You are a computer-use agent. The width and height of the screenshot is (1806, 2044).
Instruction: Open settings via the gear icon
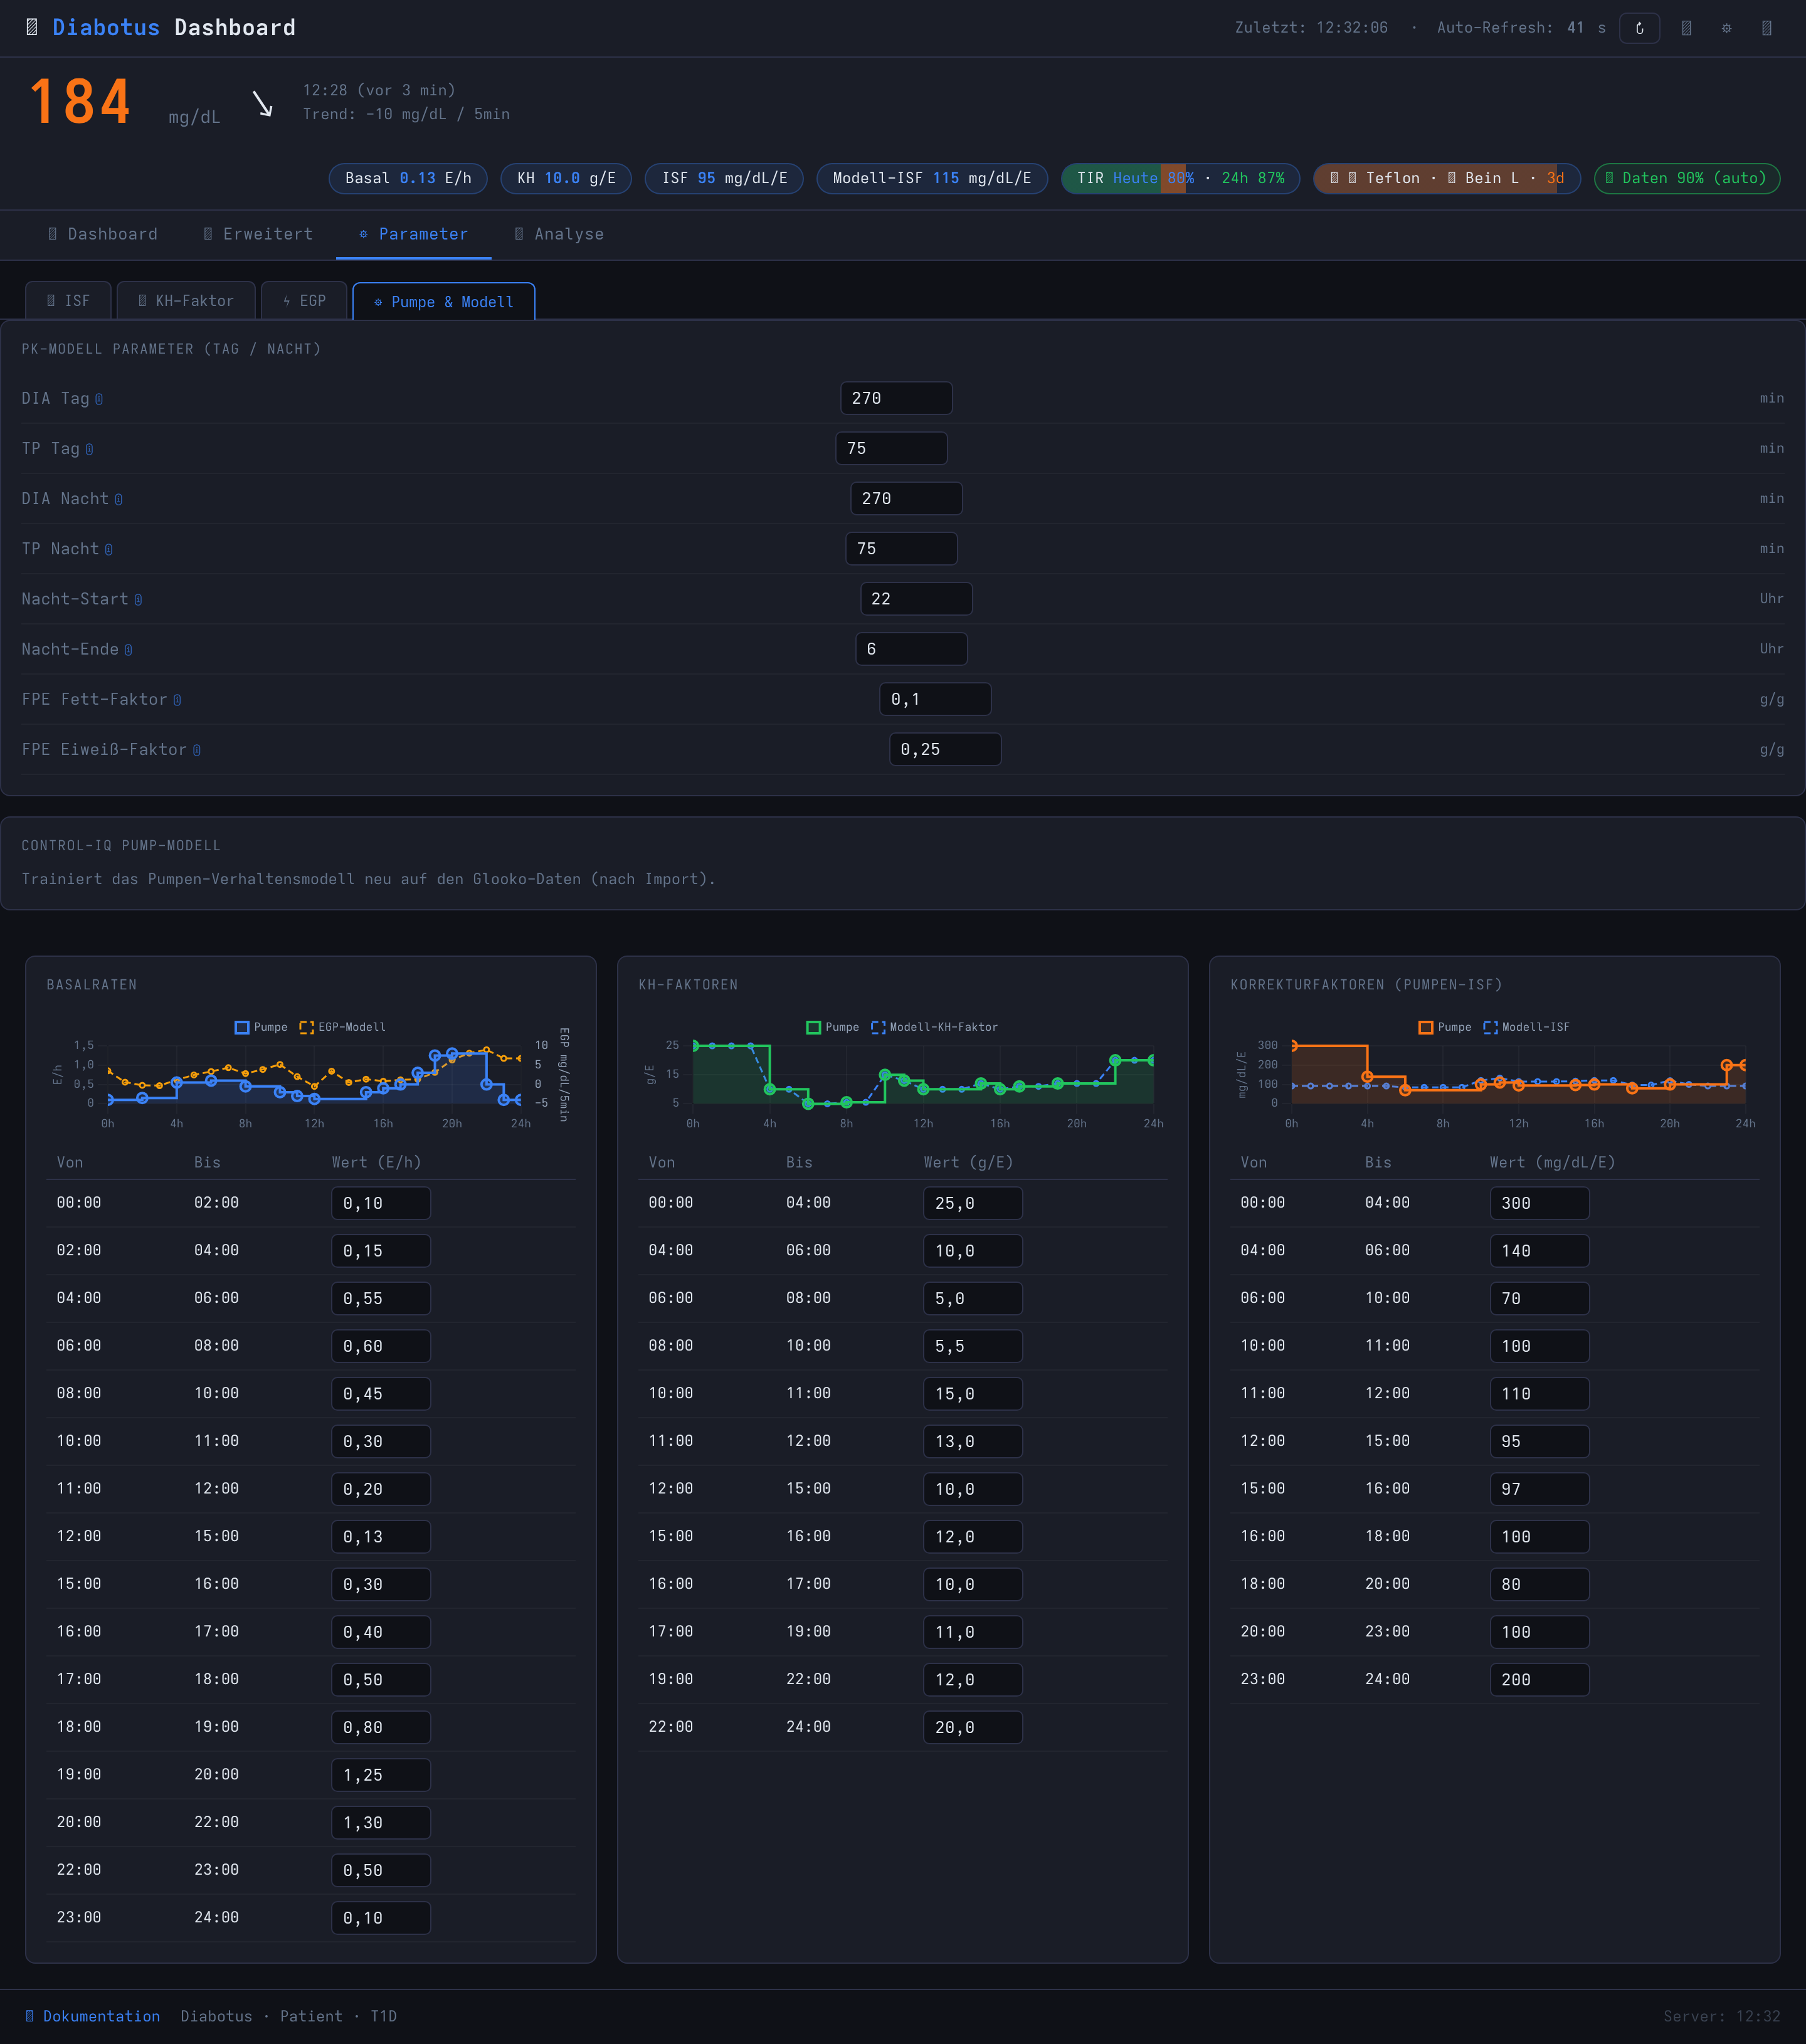coord(1726,28)
